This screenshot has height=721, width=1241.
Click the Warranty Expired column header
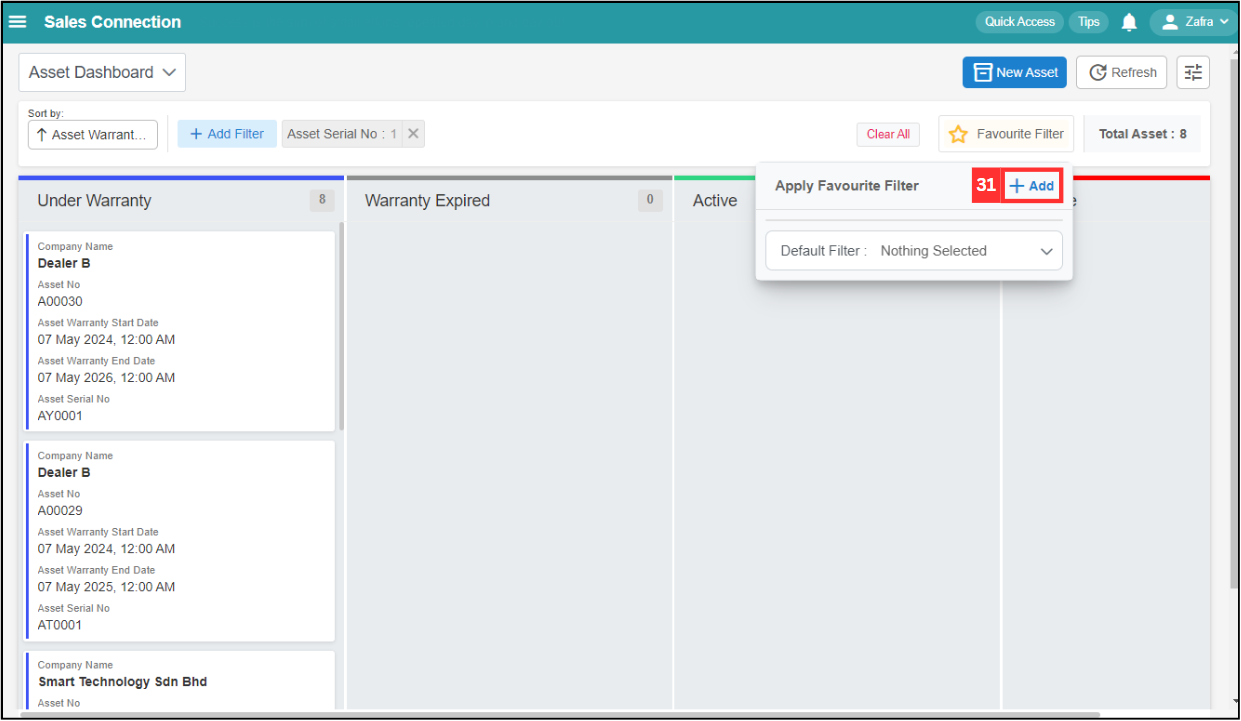point(427,200)
